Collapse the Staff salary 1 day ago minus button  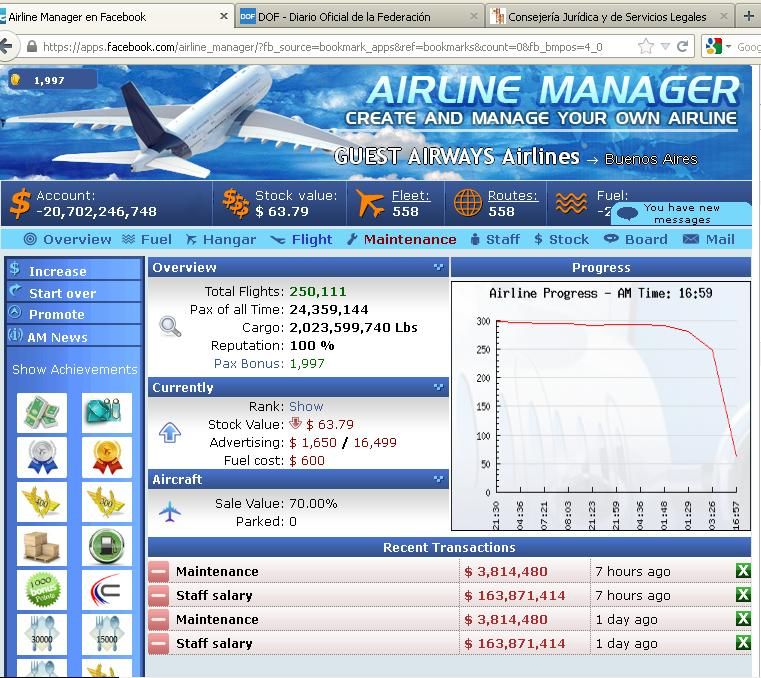pyautogui.click(x=158, y=644)
